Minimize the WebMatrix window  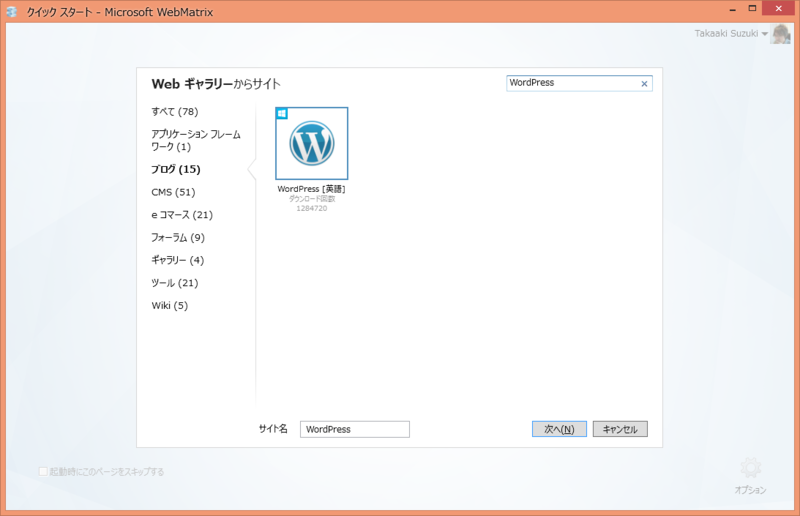[x=733, y=9]
